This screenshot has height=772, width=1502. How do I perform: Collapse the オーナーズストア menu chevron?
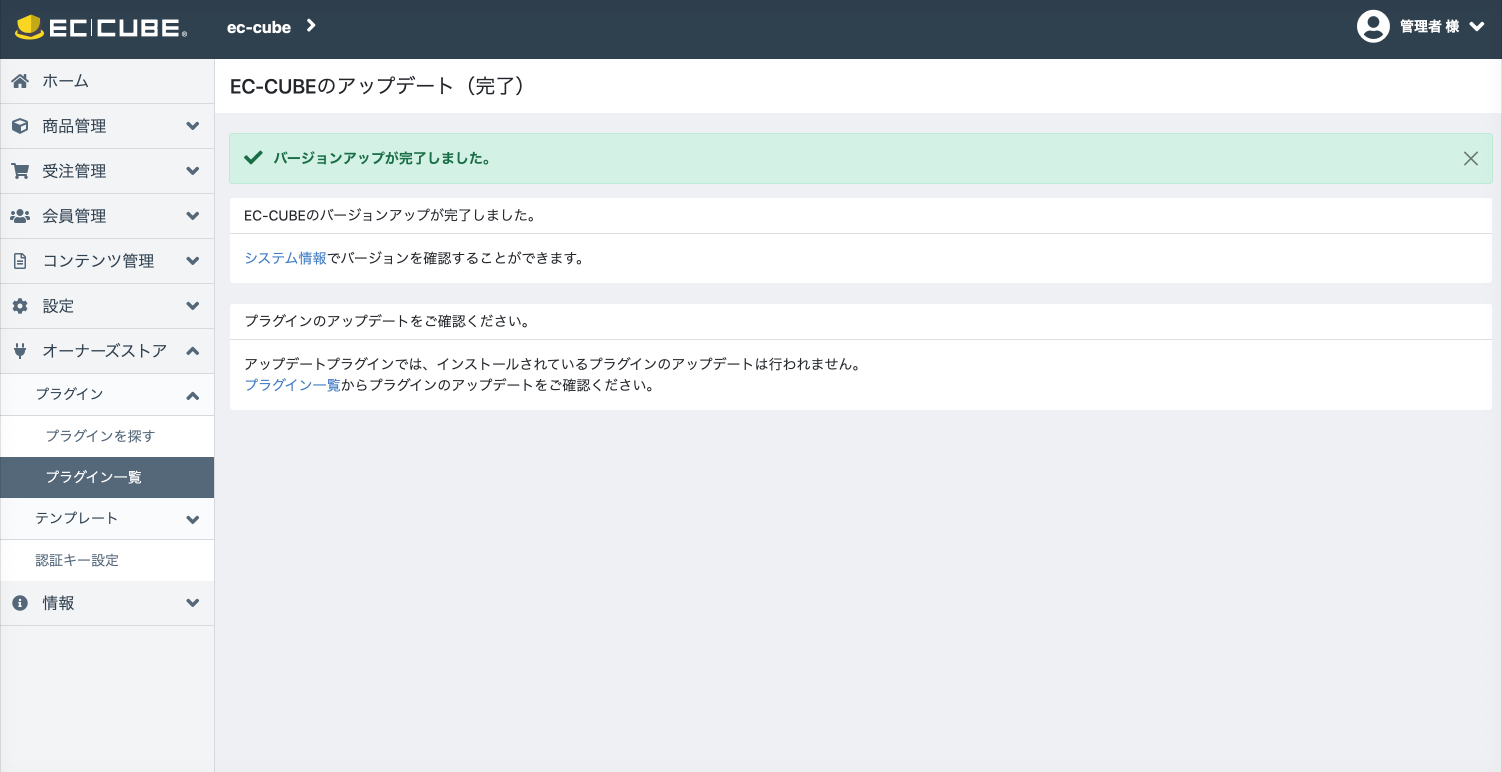point(193,351)
